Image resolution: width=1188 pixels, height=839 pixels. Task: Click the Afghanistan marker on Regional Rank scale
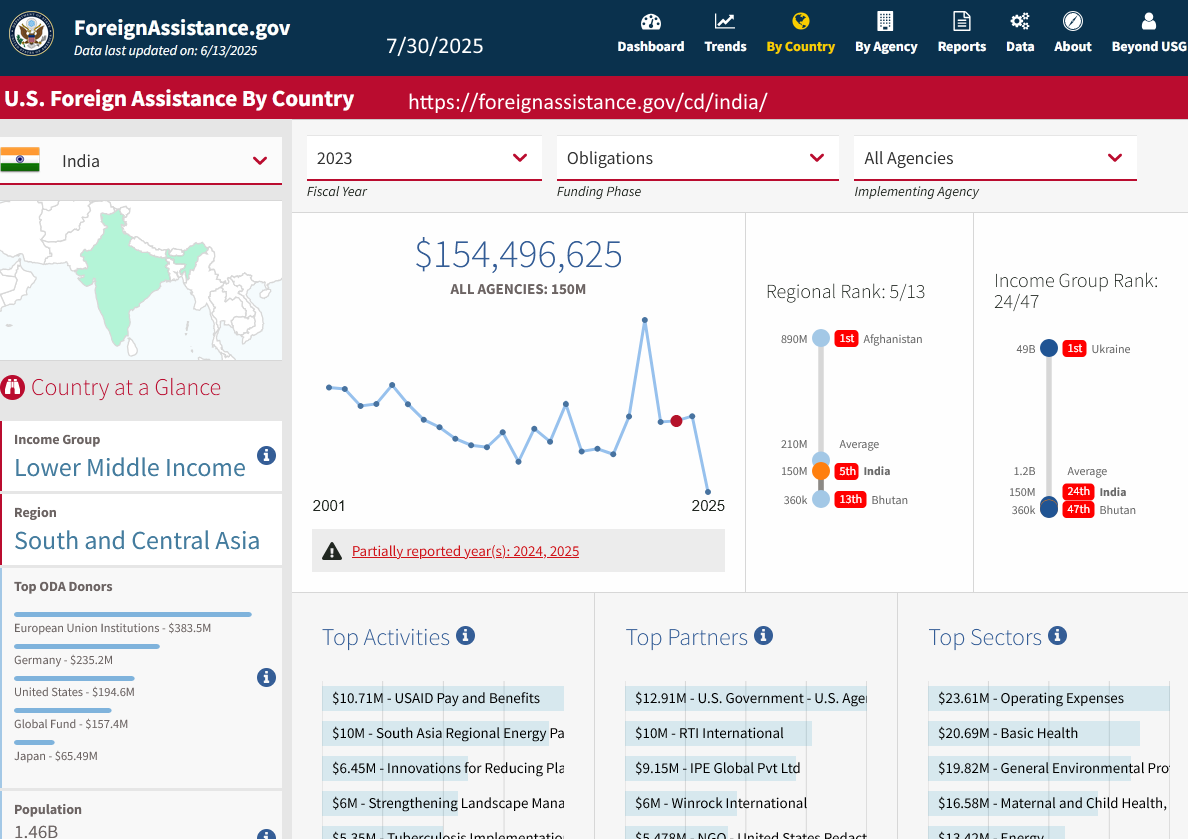tap(821, 338)
